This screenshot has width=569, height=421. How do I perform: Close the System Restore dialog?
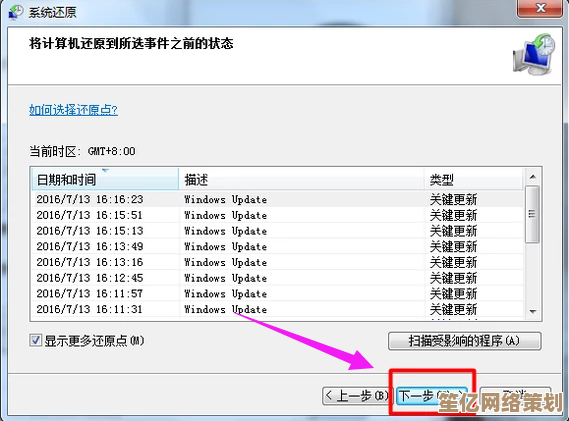pos(540,8)
